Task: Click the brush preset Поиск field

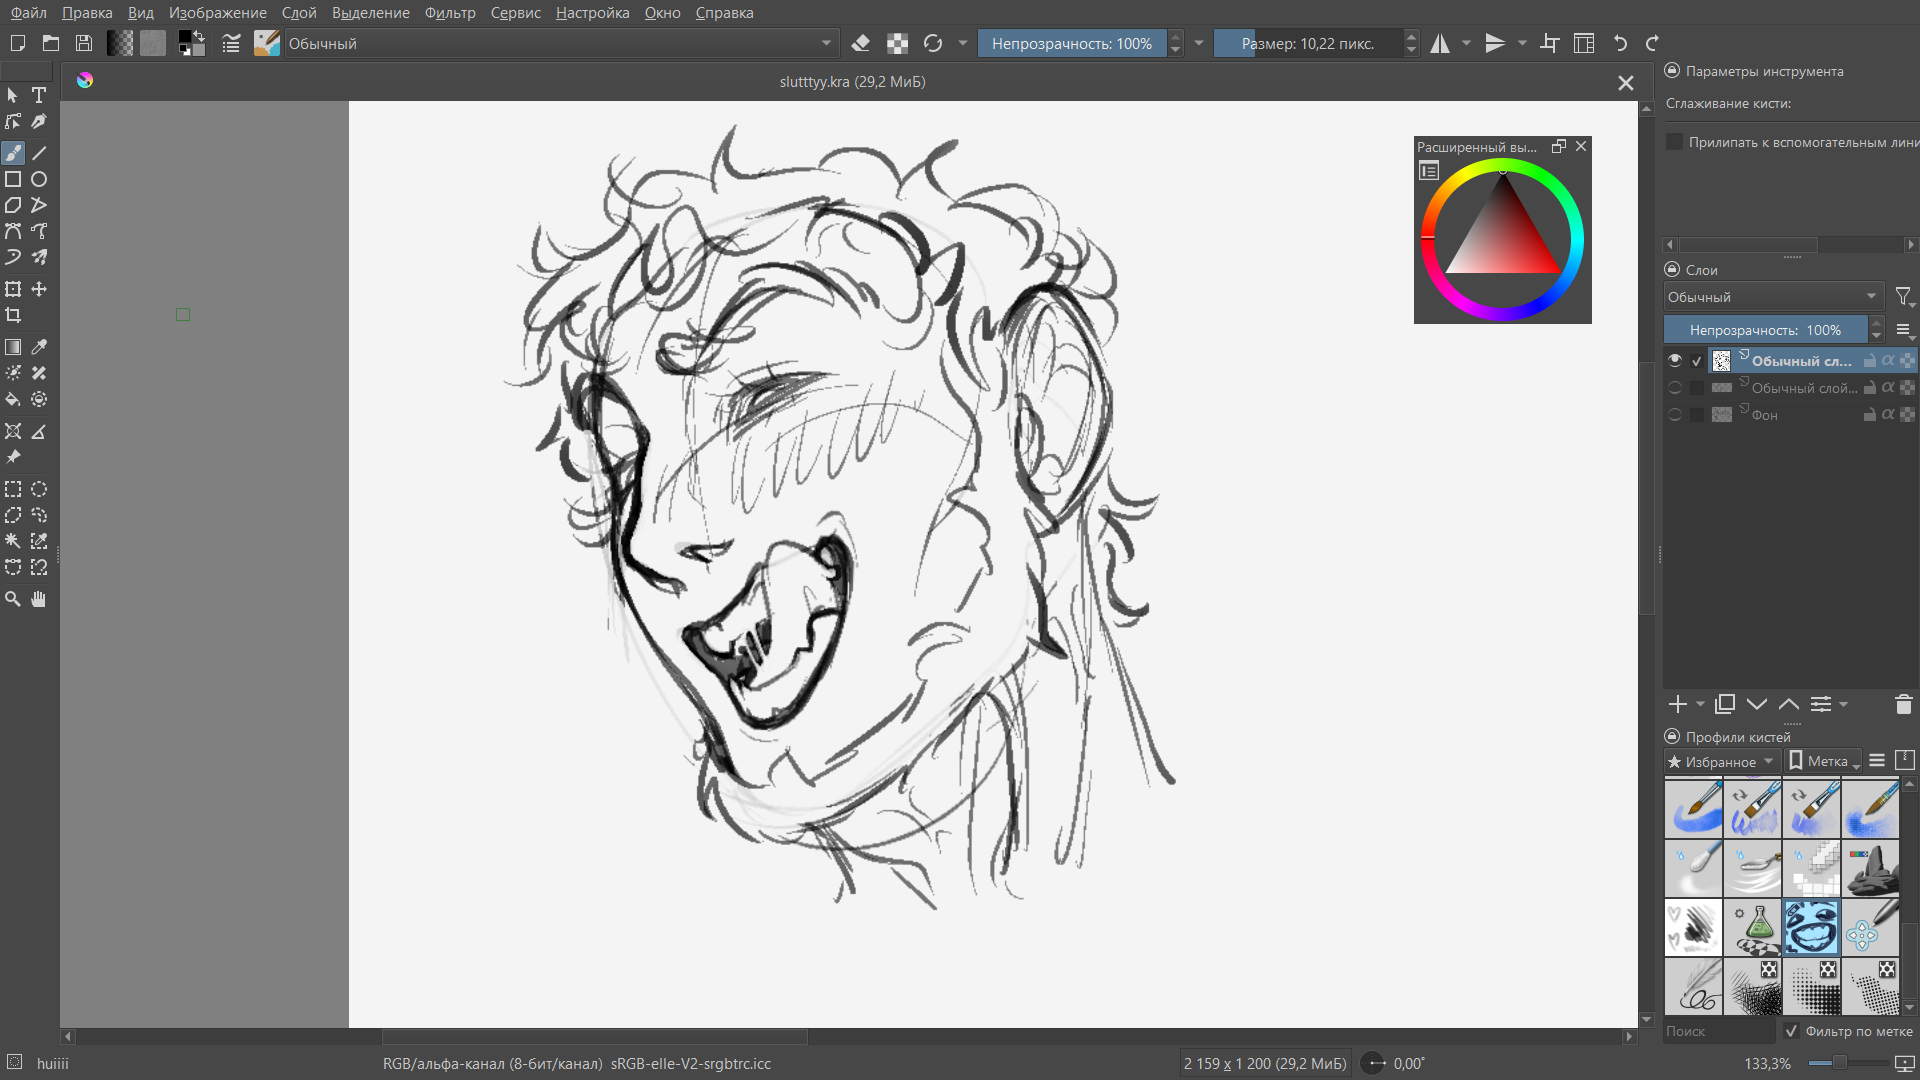Action: 1717,1031
